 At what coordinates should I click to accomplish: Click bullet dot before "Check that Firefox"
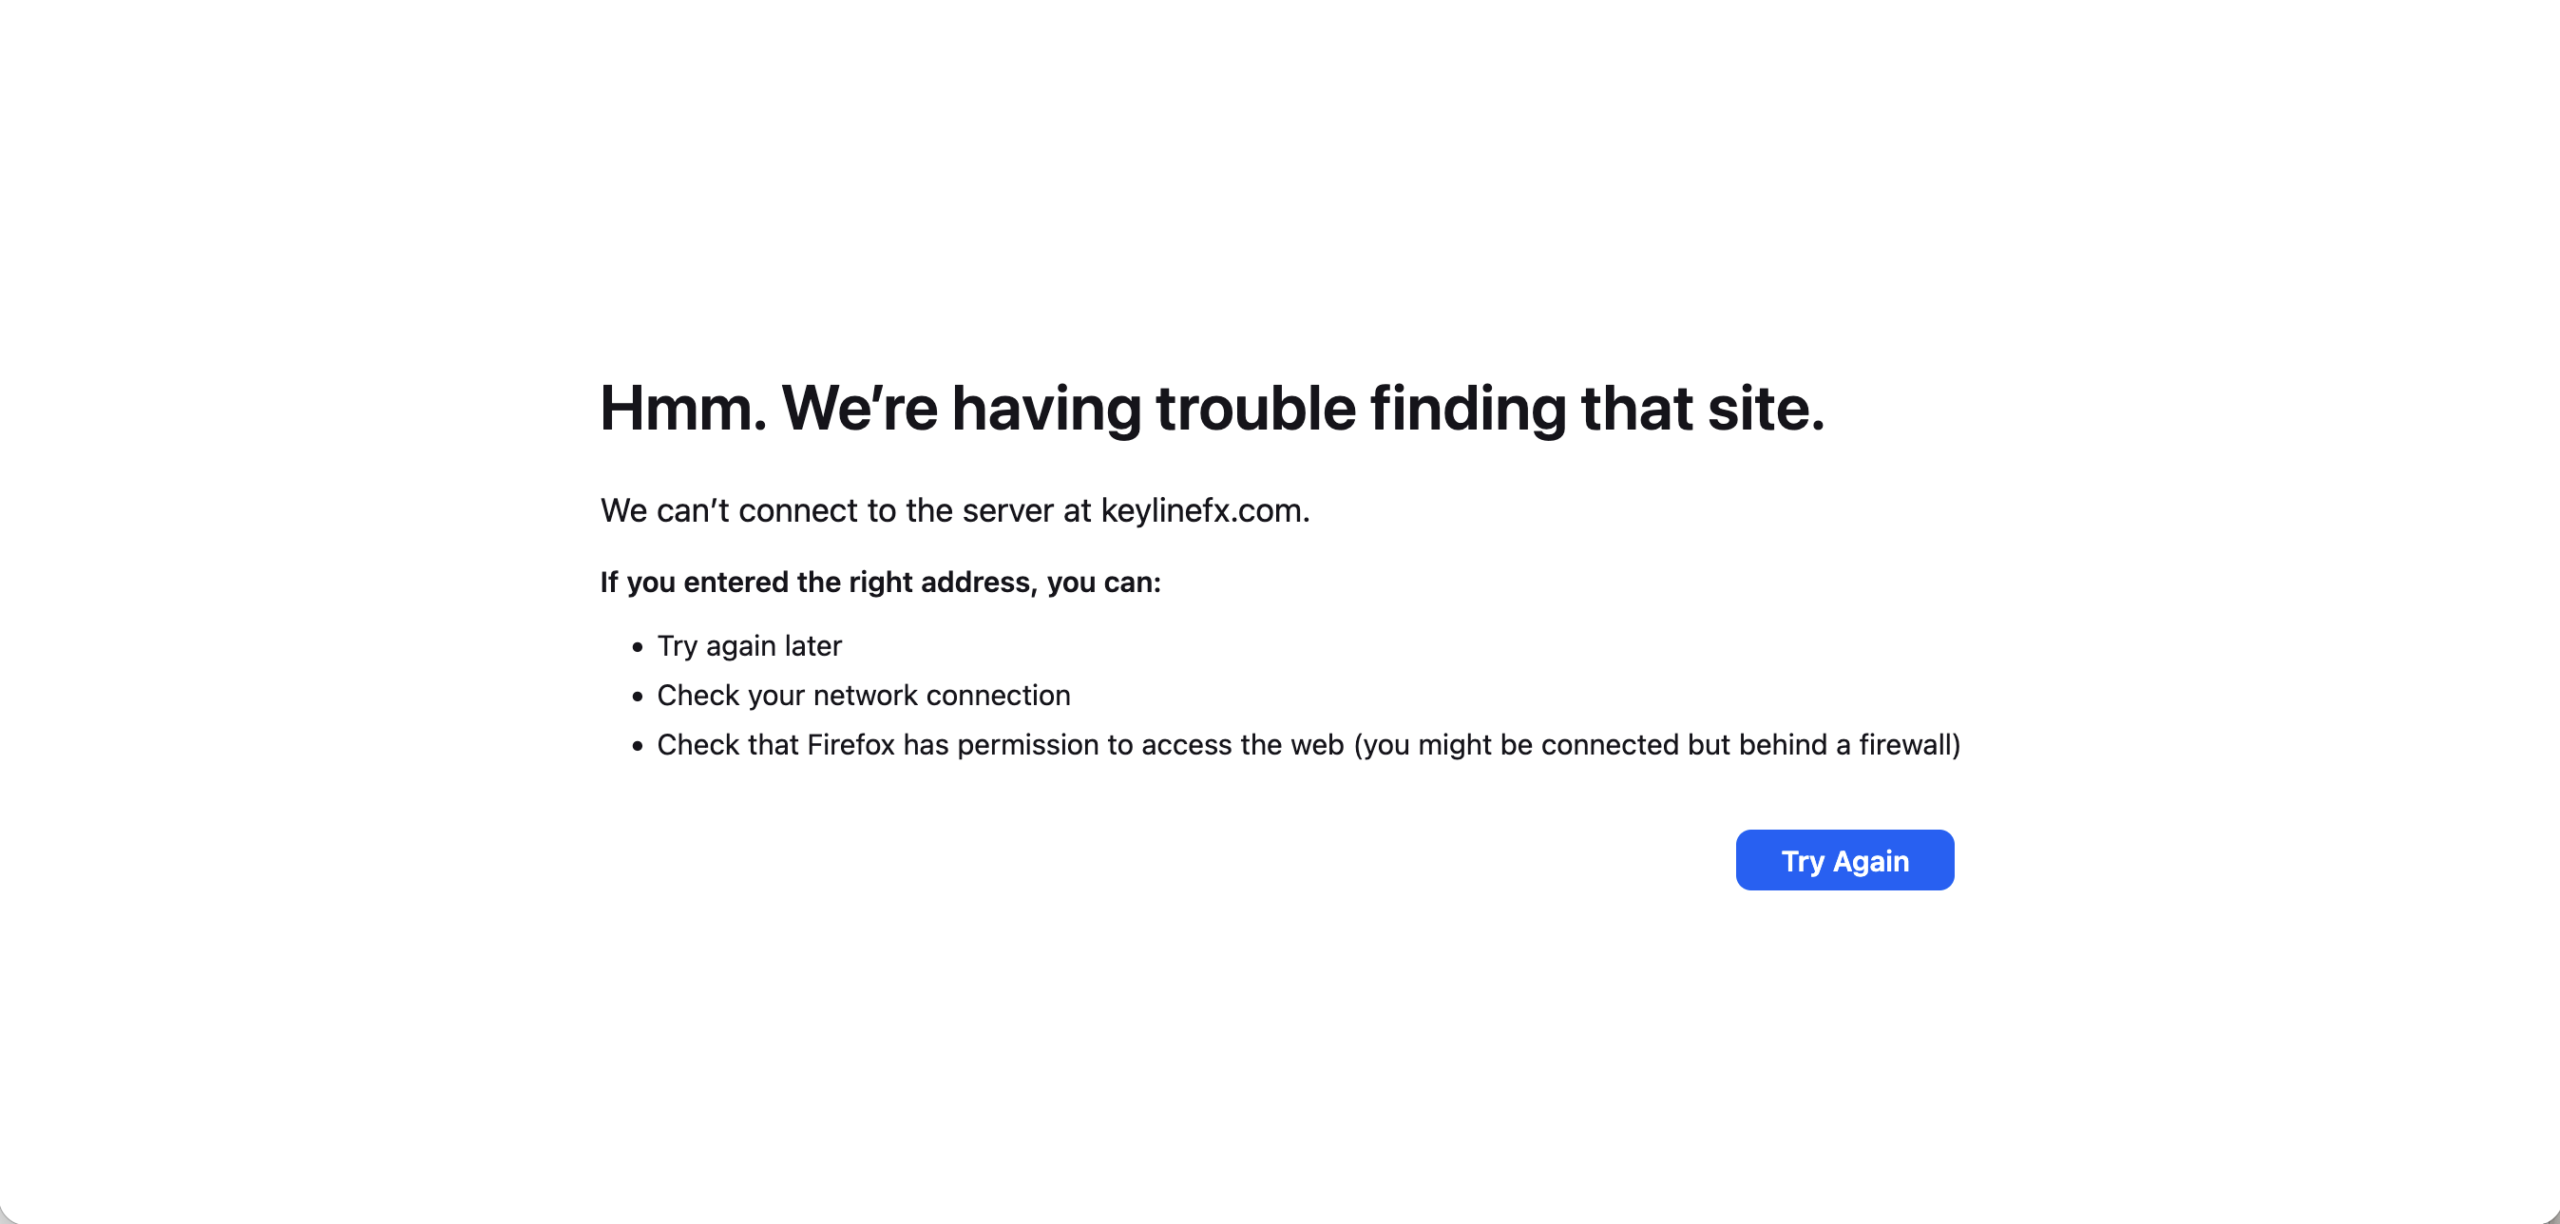click(638, 747)
